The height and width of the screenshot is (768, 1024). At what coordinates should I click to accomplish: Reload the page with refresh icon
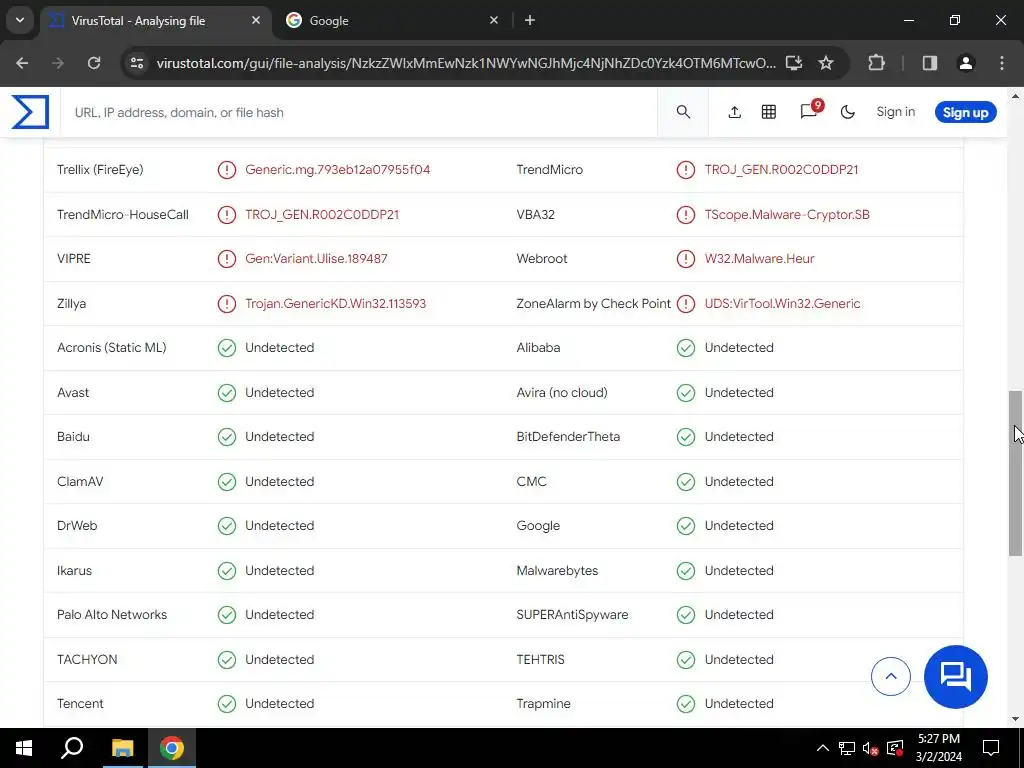[94, 63]
